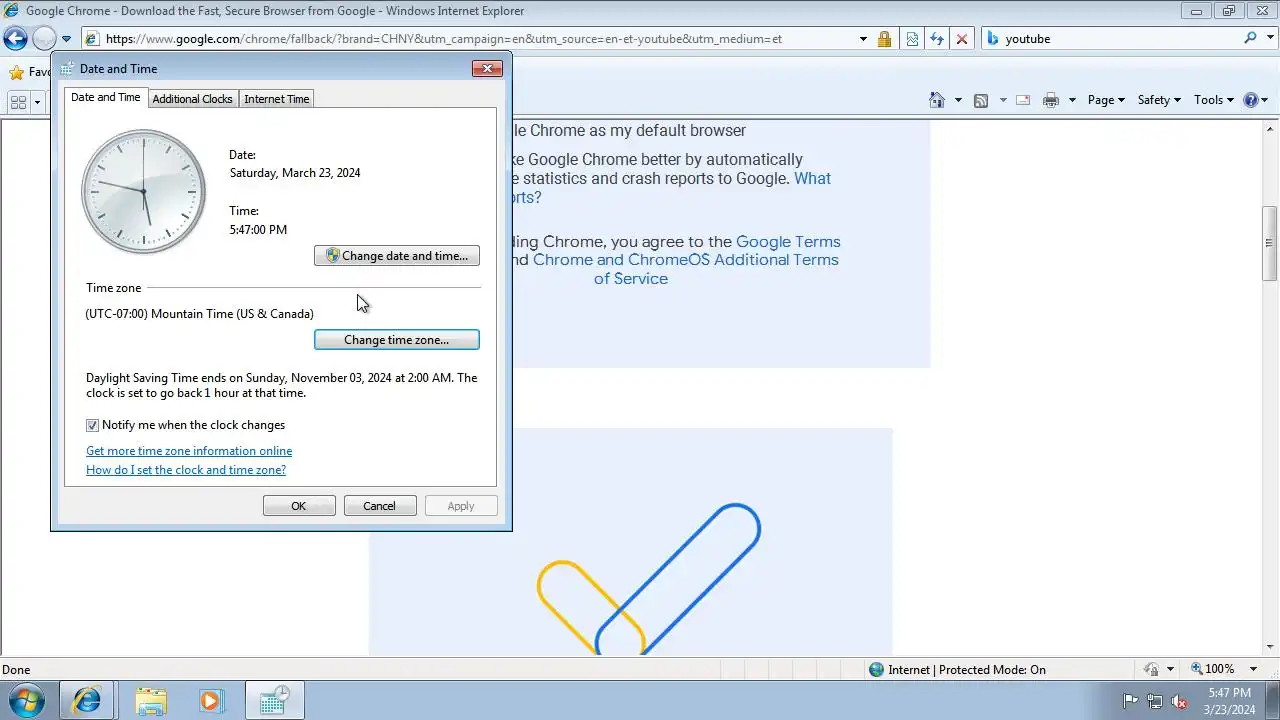Click the network tray icon

[x=1155, y=701]
